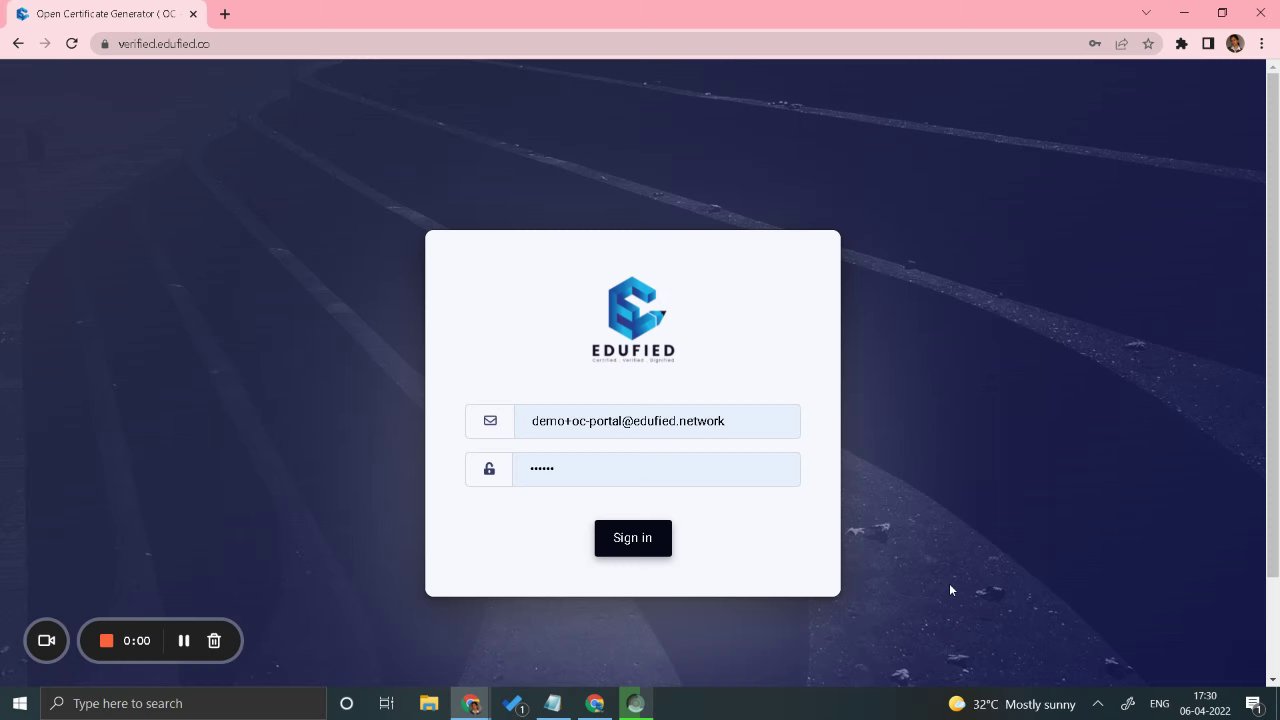Viewport: 1280px width, 720px height.
Task: Click the page vertical scrollbar
Action: click(1273, 325)
